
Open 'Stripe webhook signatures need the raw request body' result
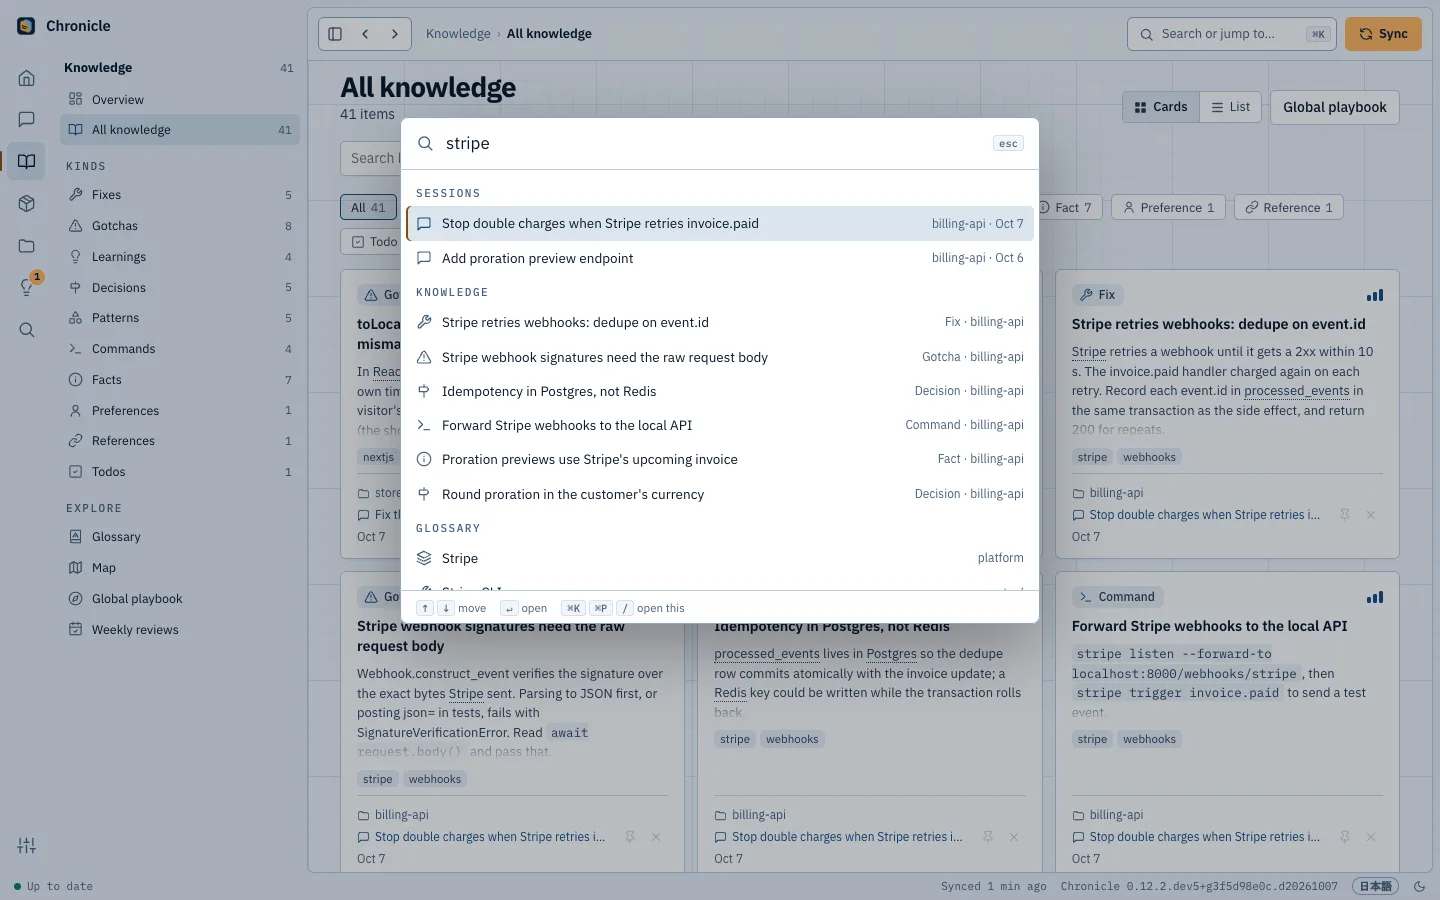point(720,357)
